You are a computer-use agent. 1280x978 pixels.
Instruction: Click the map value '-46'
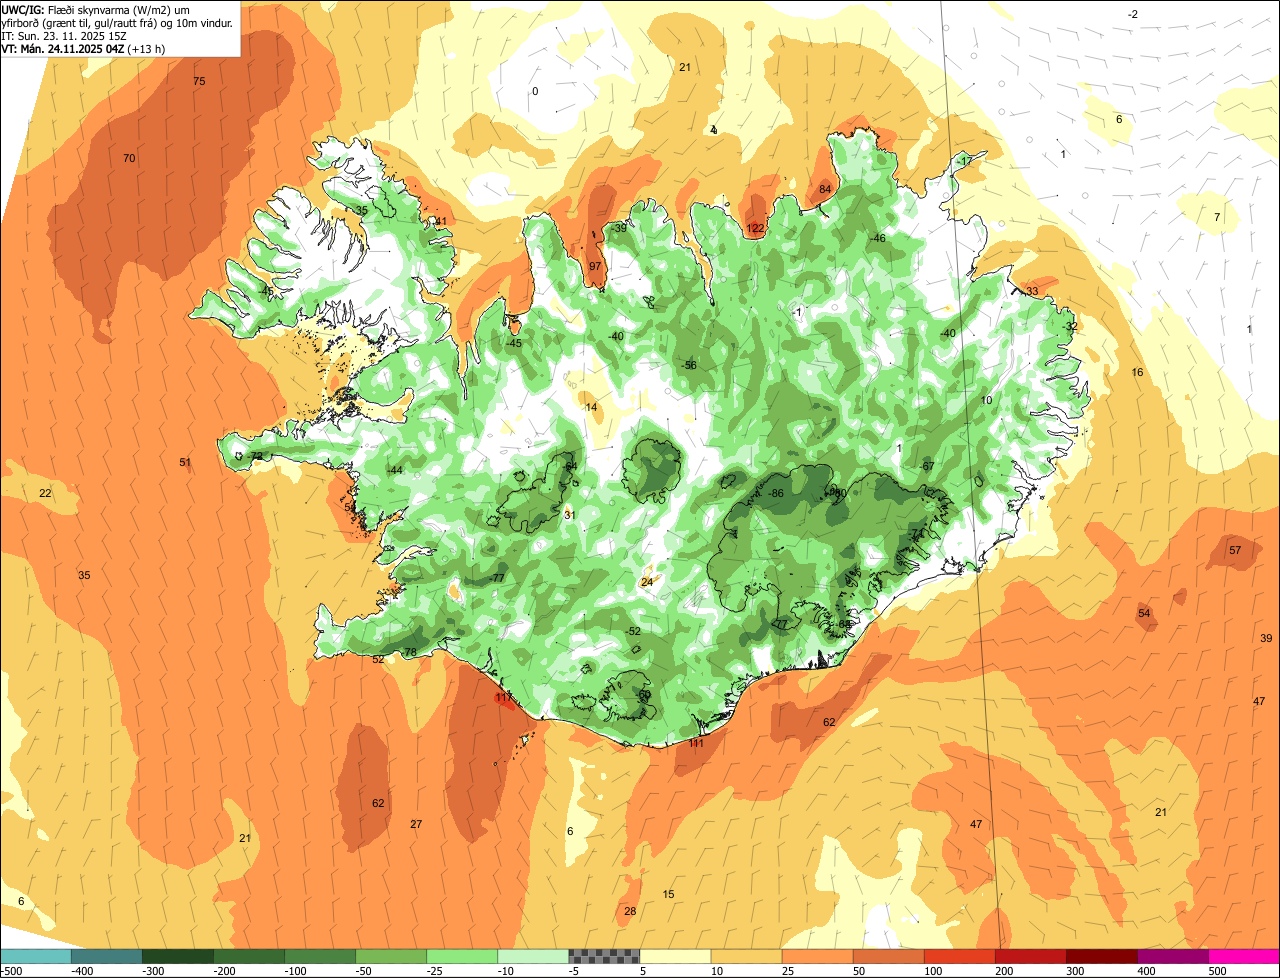tap(878, 238)
